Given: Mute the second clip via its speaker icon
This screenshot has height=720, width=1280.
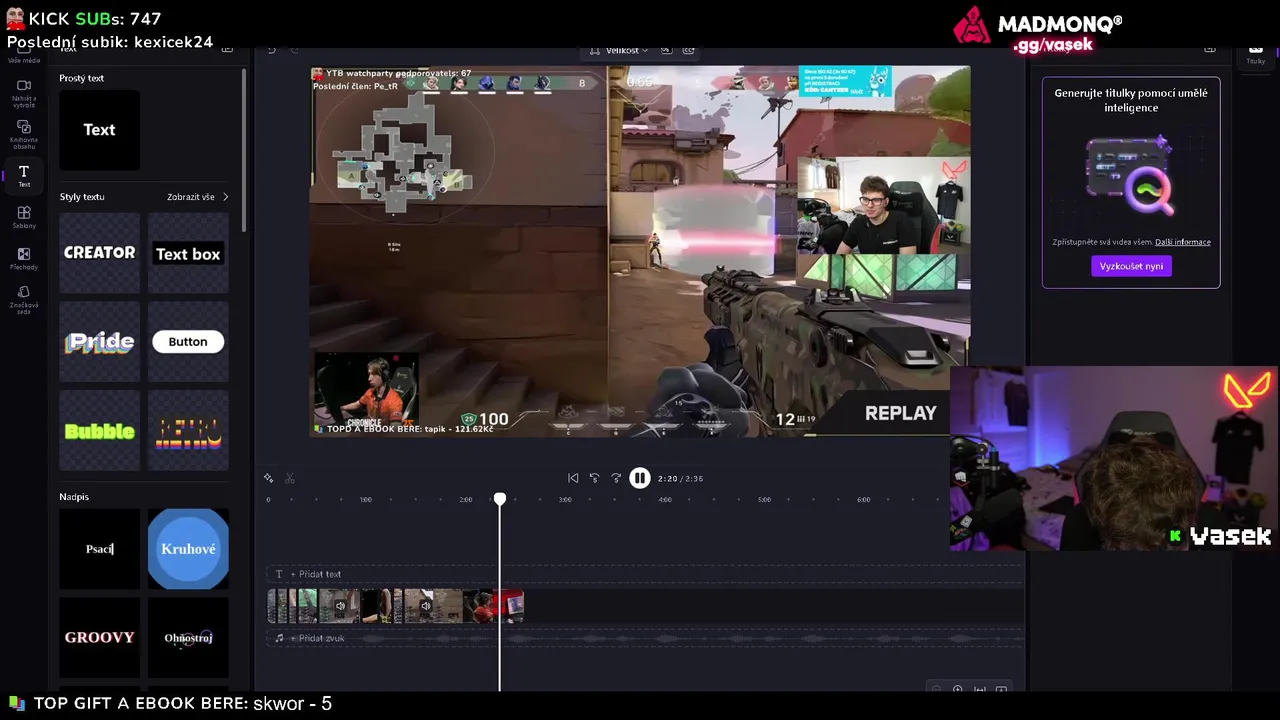Looking at the screenshot, I should [x=426, y=606].
